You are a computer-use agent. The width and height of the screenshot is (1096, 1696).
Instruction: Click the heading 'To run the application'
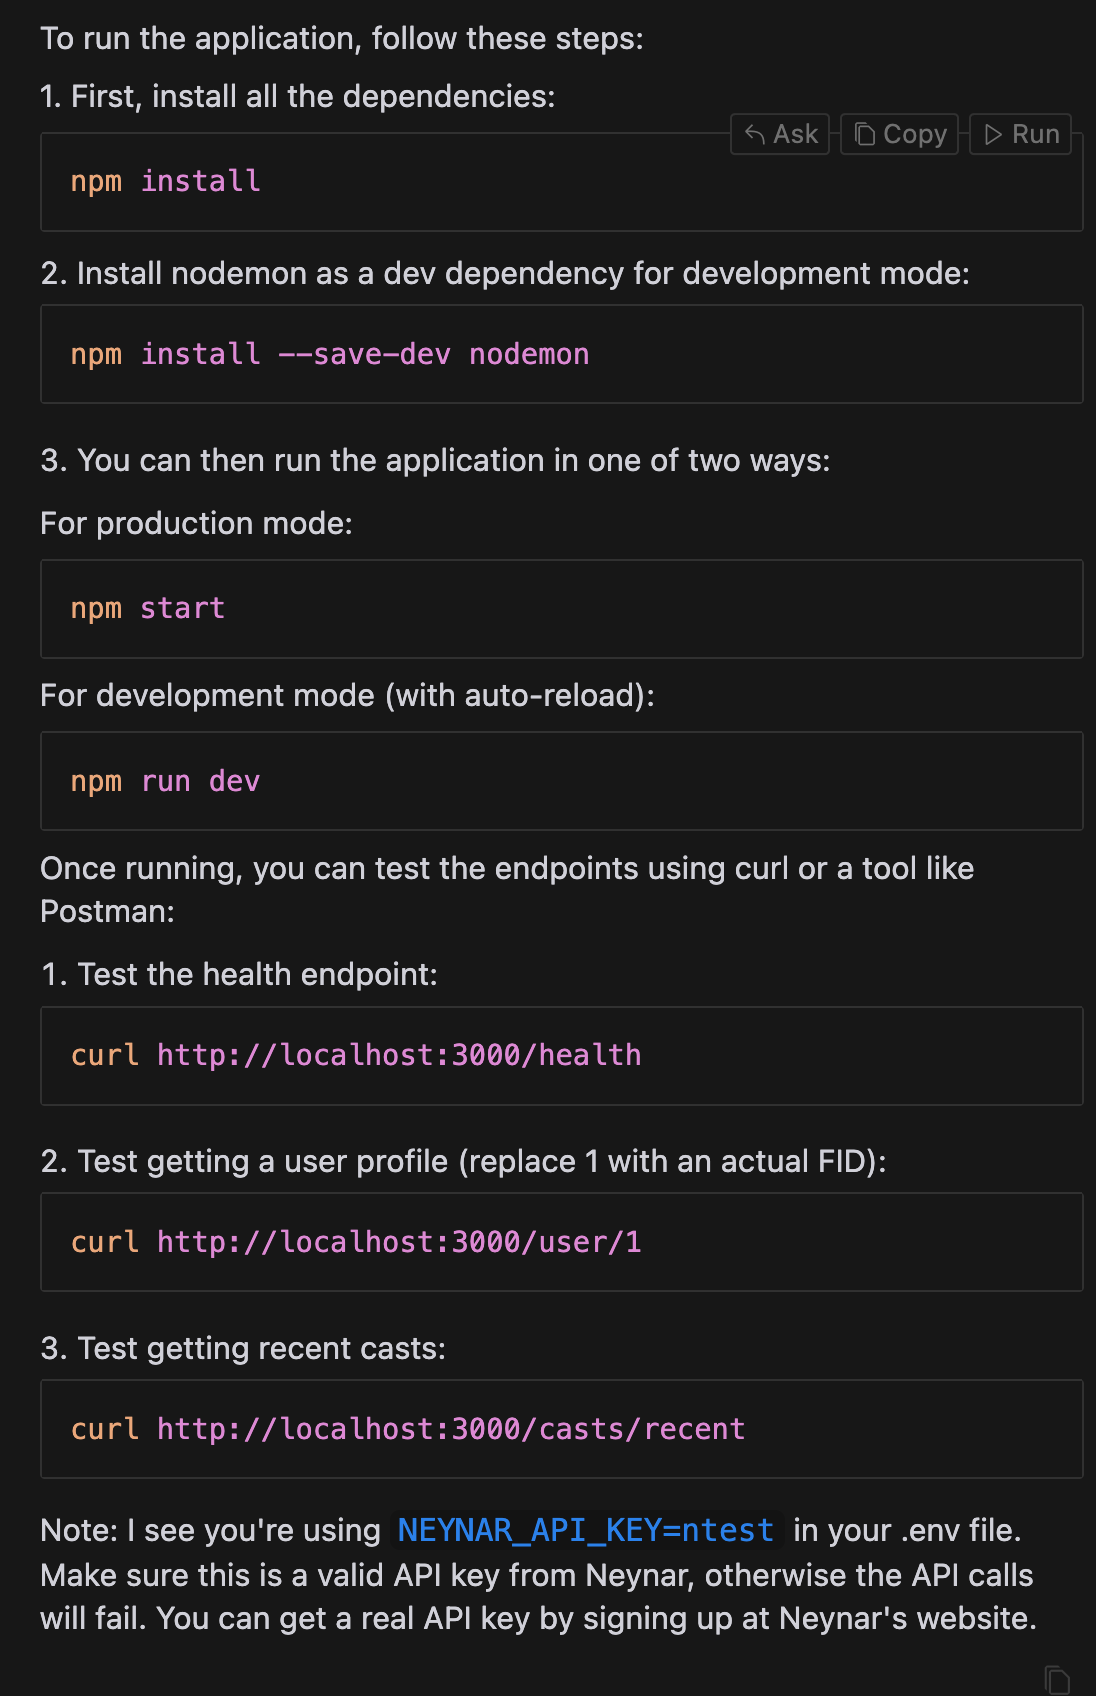(x=342, y=39)
